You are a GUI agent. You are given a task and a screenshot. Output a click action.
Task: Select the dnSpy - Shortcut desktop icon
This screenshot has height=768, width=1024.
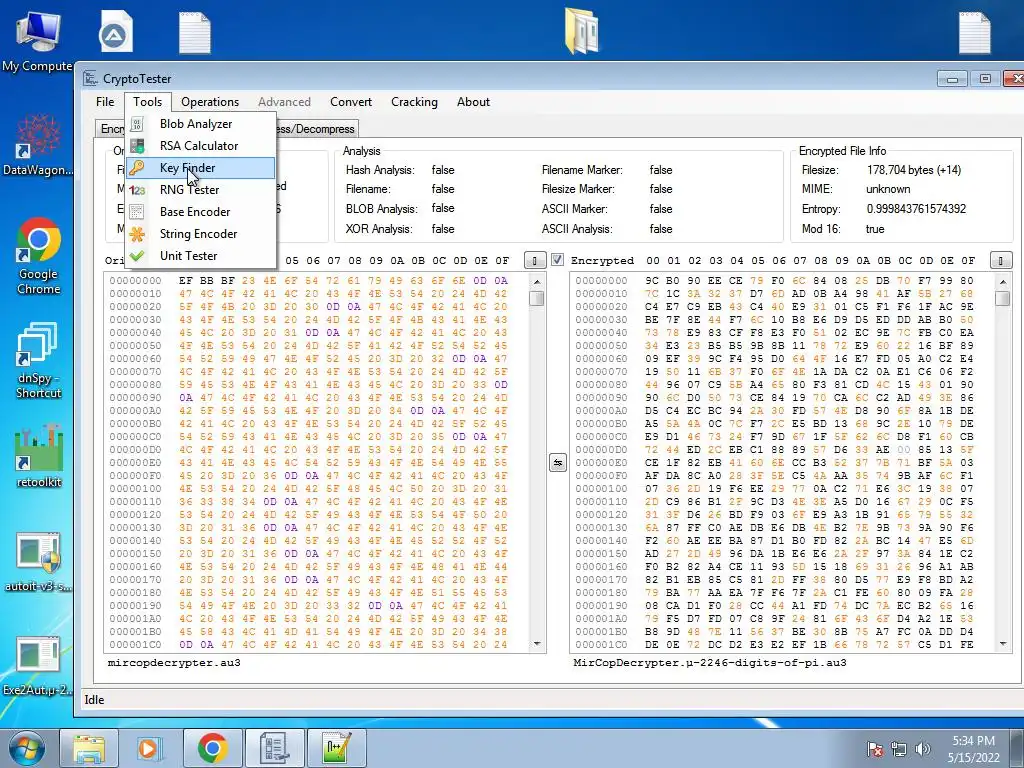(39, 360)
